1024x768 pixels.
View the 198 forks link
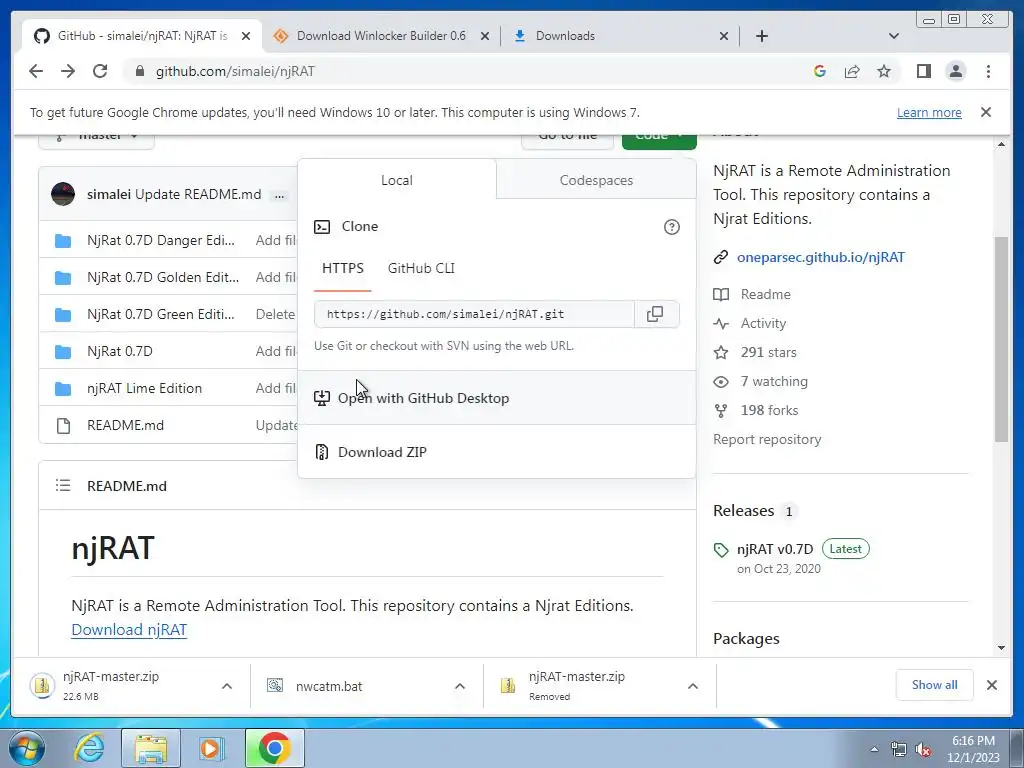click(769, 410)
